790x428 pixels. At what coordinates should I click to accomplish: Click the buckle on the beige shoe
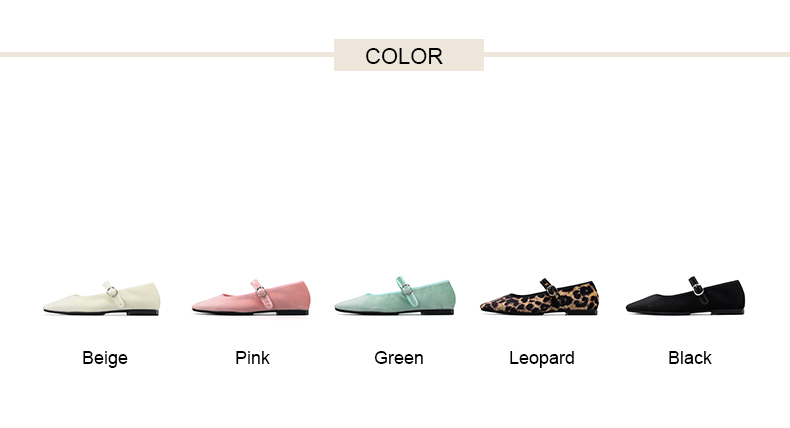click(x=113, y=291)
